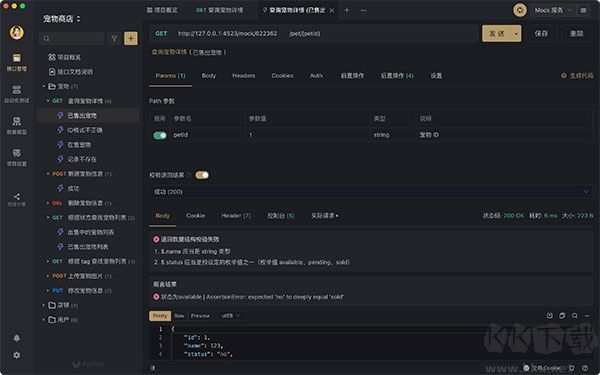Click the sidebar collapse icon at bottom left of editor
600x375 pixels.
click(153, 368)
